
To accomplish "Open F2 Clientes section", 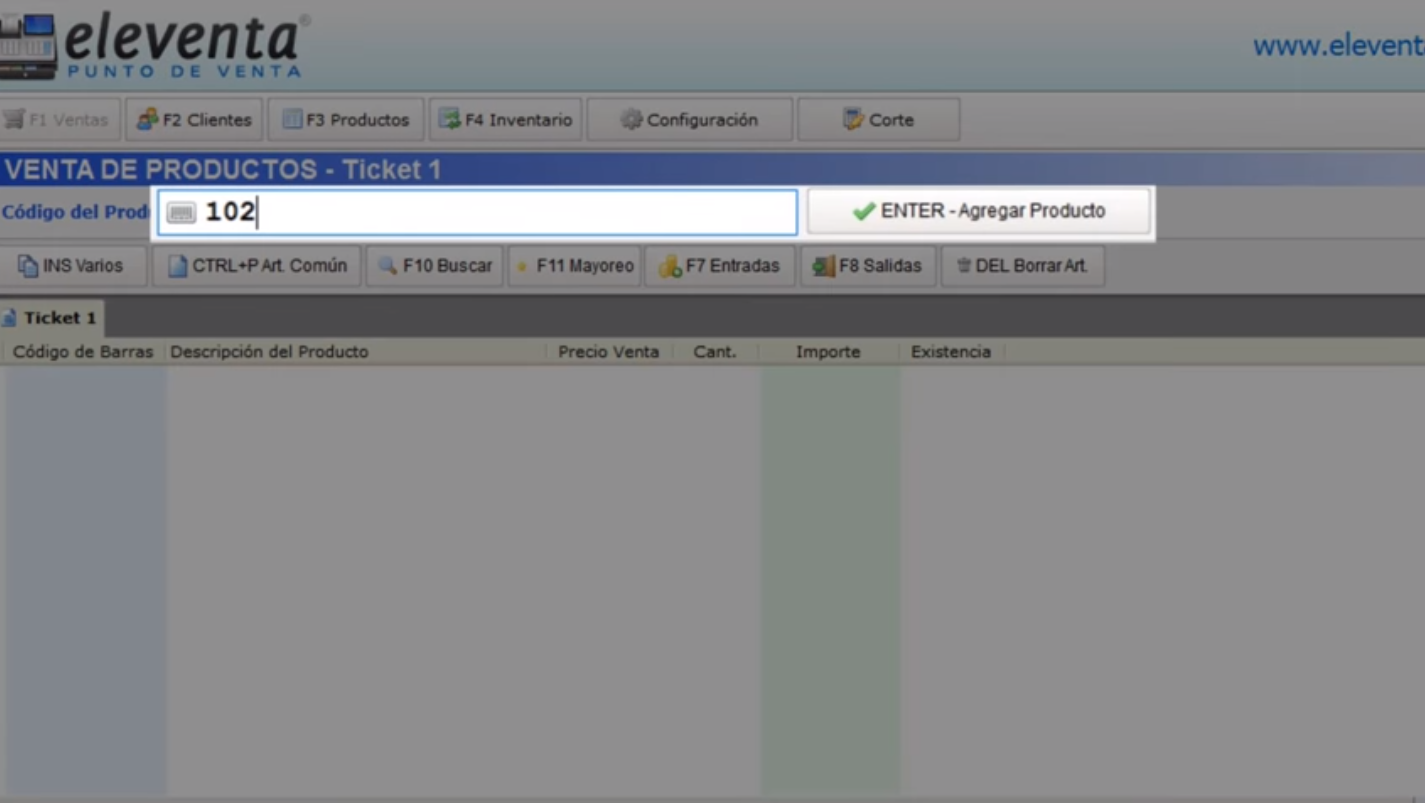I will pos(195,120).
